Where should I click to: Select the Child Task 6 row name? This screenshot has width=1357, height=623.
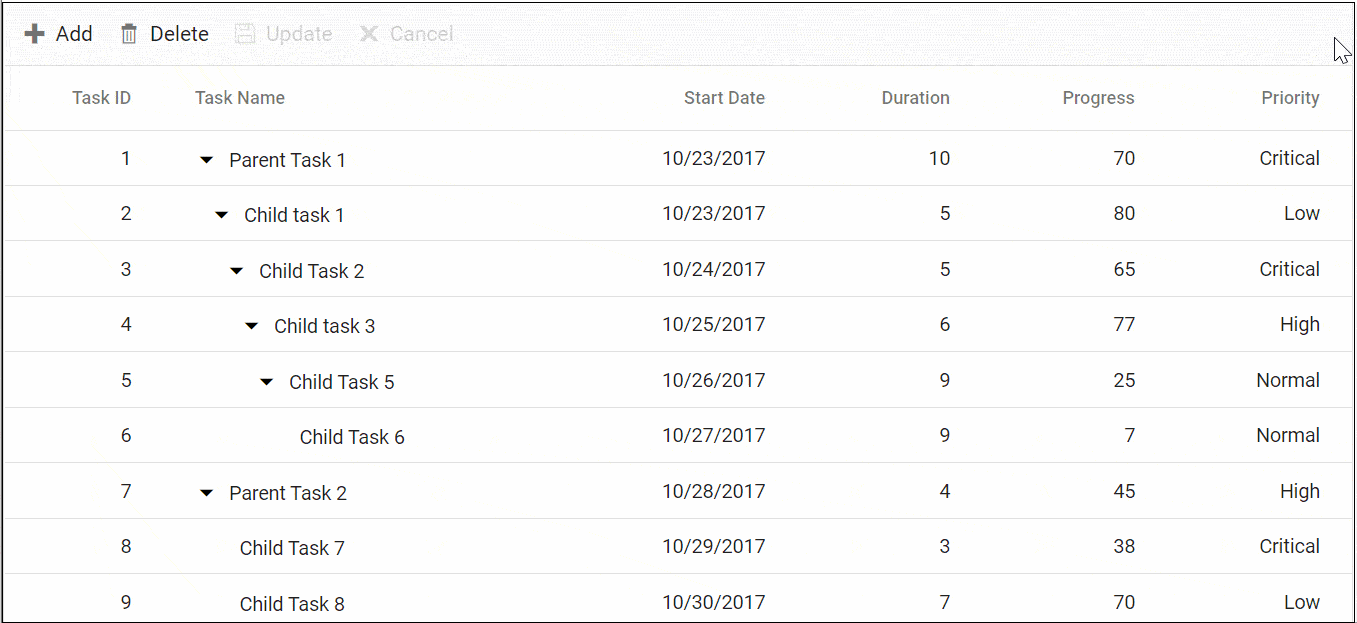click(x=352, y=437)
